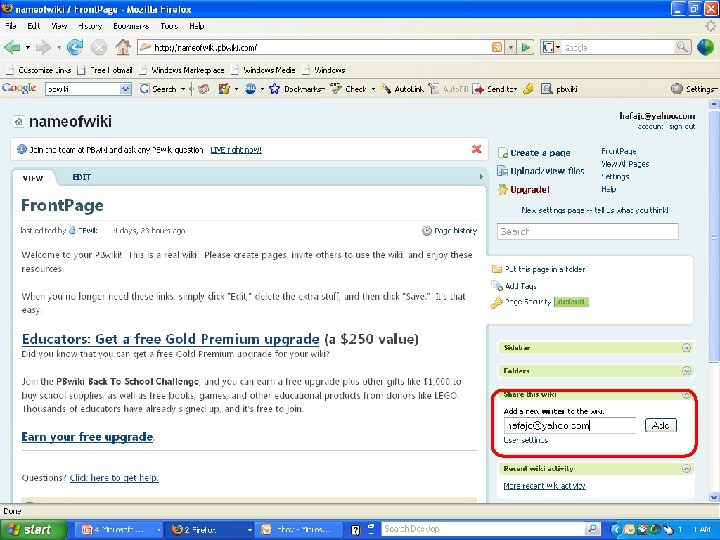
Task: Collapse the Share this wiki panel
Action: [x=686, y=395]
